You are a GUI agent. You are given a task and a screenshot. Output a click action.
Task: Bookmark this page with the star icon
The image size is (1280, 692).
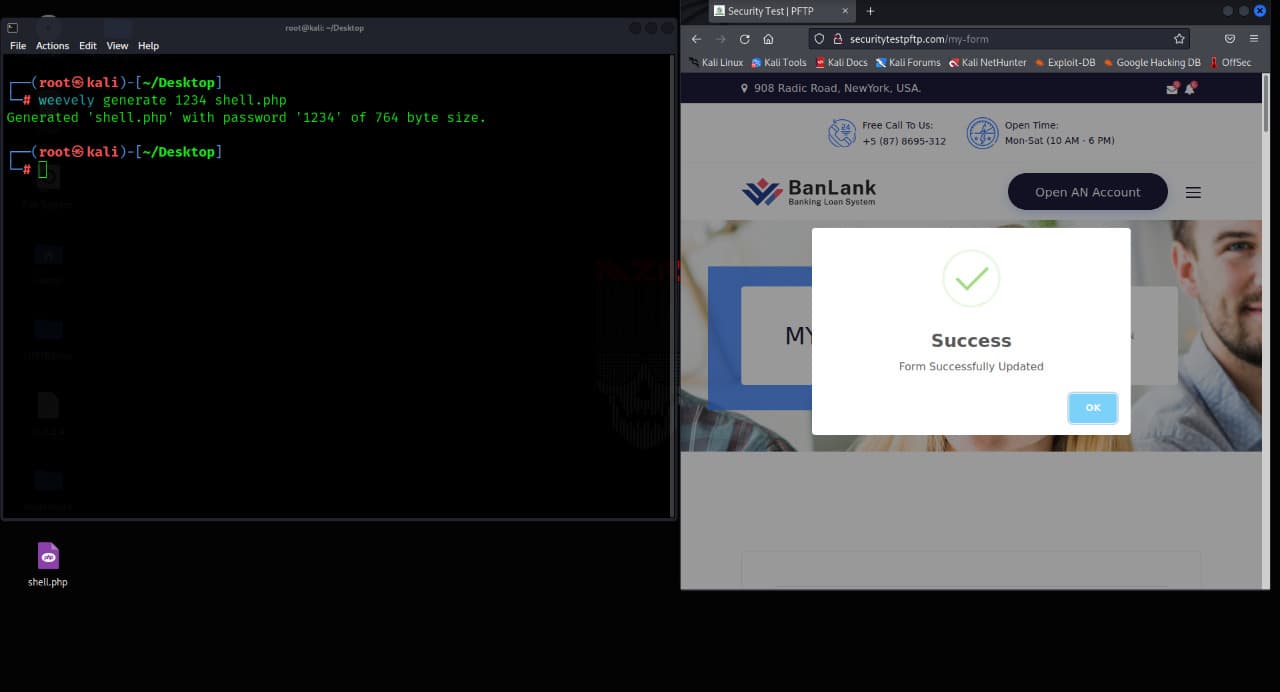(1179, 39)
